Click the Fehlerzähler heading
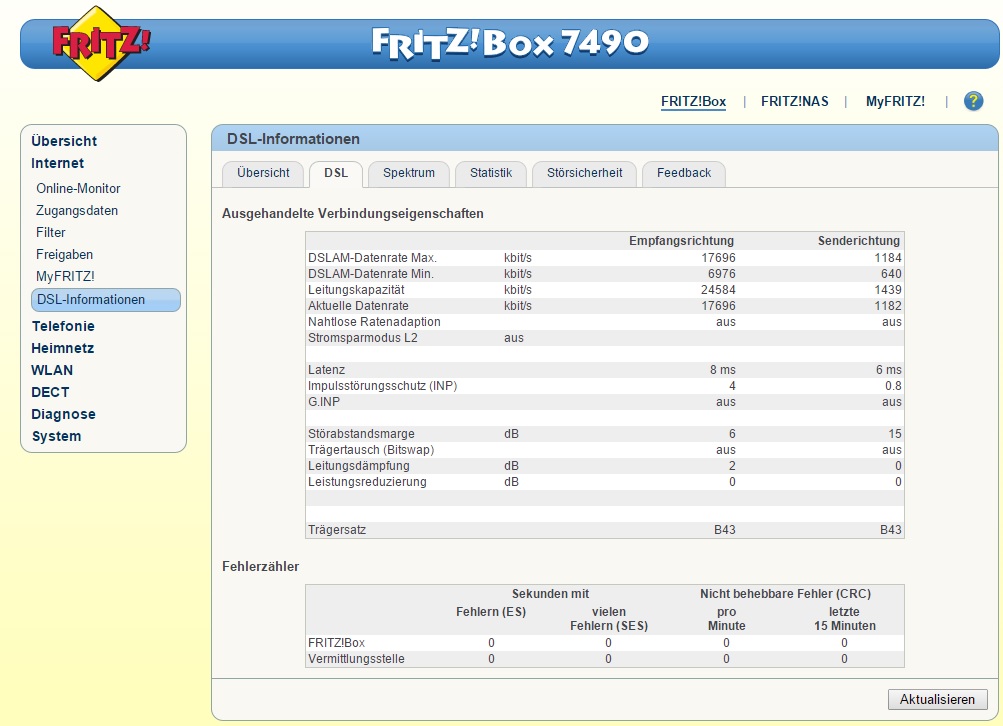Image resolution: width=1003 pixels, height=726 pixels. click(x=260, y=567)
